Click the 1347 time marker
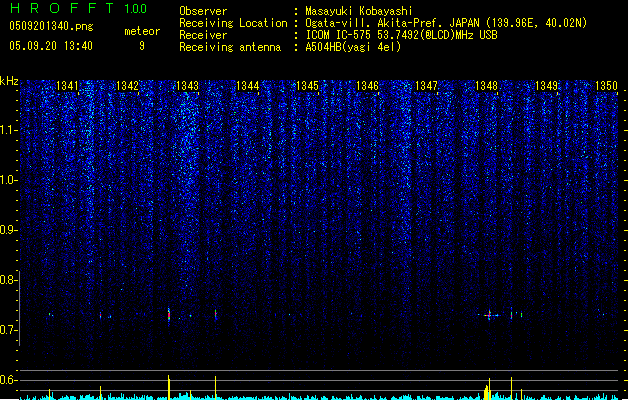629x400 pixels. point(426,86)
